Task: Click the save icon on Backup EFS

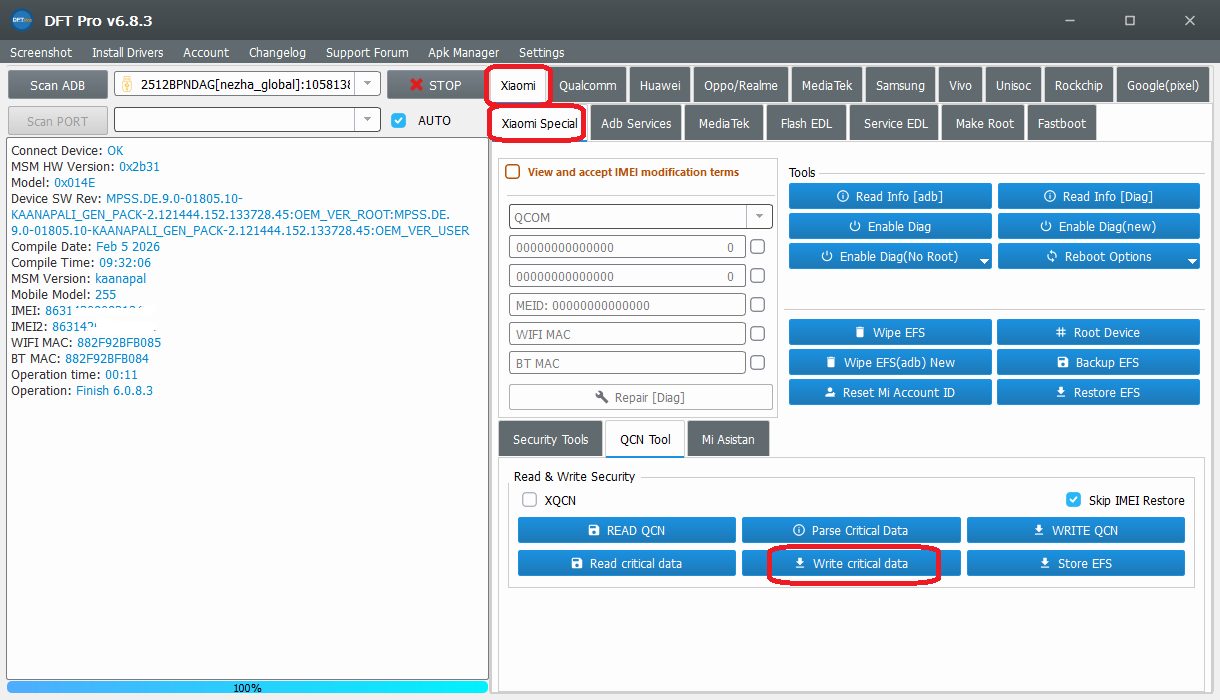Action: coord(1063,362)
